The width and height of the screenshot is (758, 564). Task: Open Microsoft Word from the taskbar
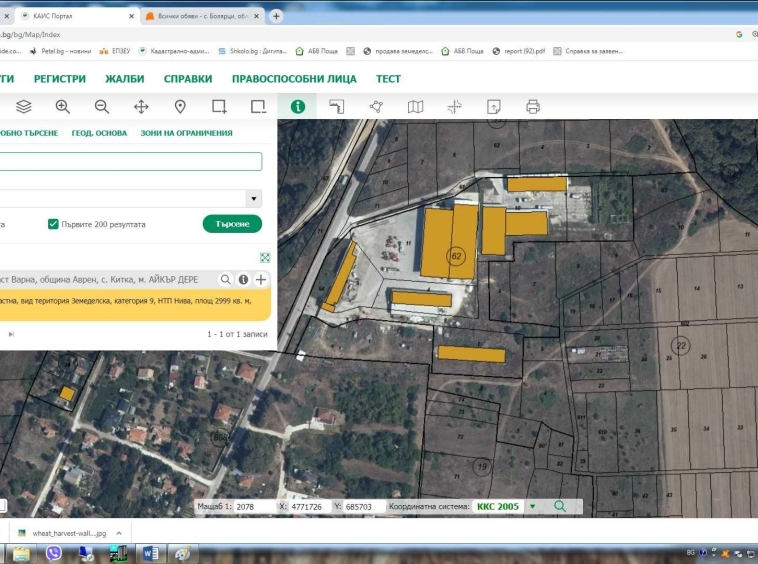151,553
